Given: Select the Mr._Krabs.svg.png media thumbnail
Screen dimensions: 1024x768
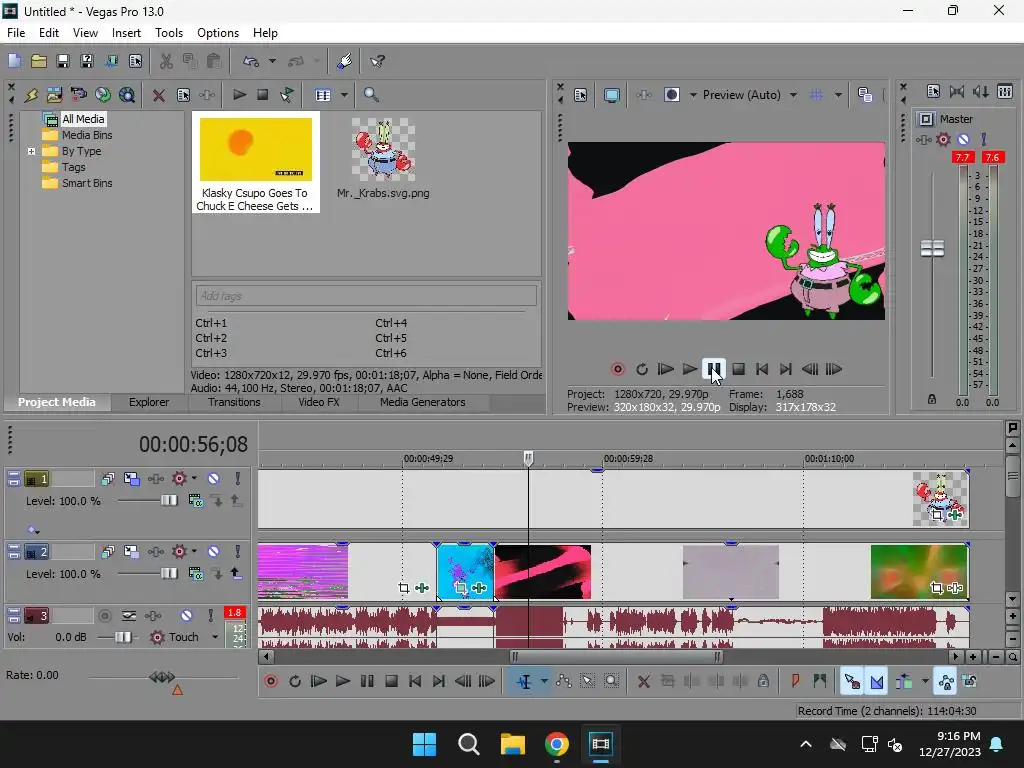Looking at the screenshot, I should 383,150.
